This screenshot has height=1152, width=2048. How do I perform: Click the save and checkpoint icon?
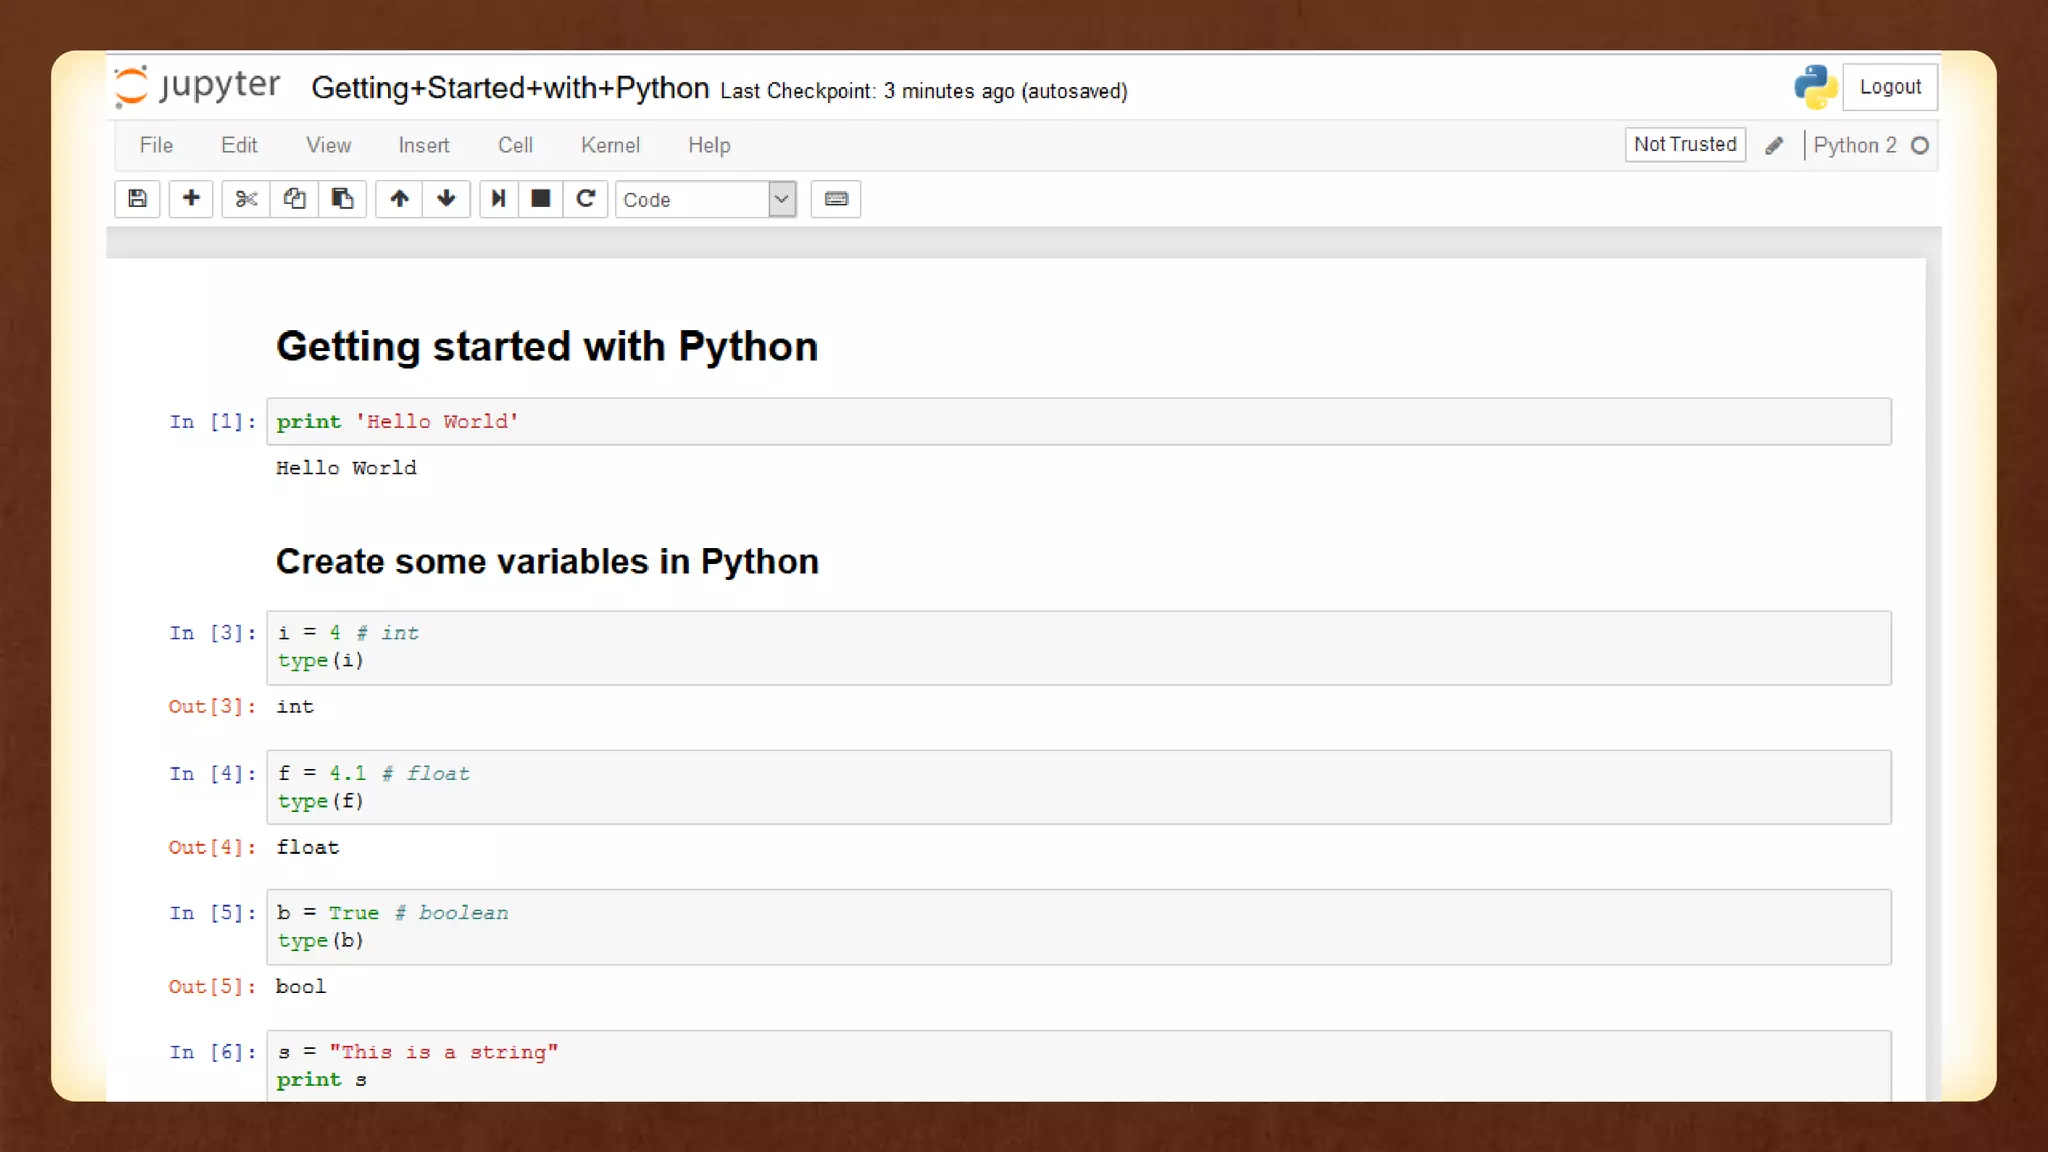[x=138, y=199]
